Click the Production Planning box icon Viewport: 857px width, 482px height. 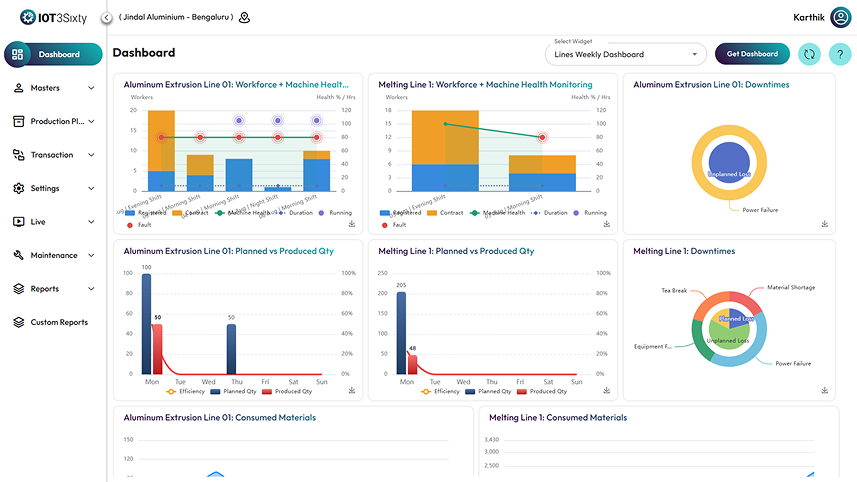(x=19, y=121)
